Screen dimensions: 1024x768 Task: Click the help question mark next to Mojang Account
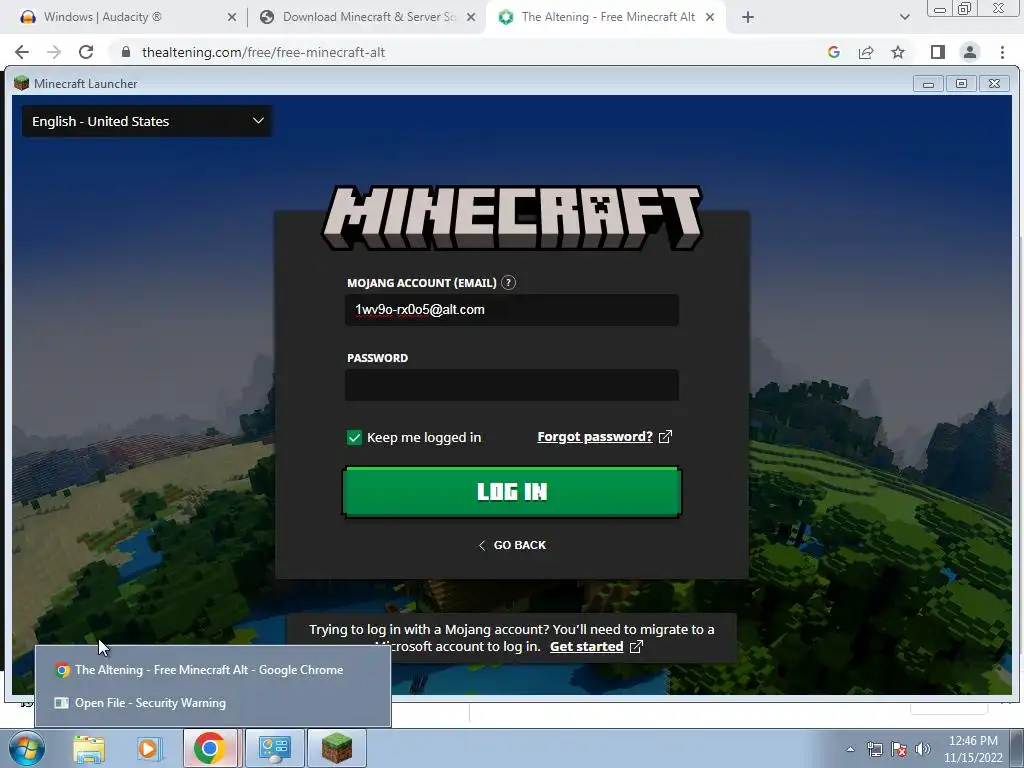click(x=508, y=283)
